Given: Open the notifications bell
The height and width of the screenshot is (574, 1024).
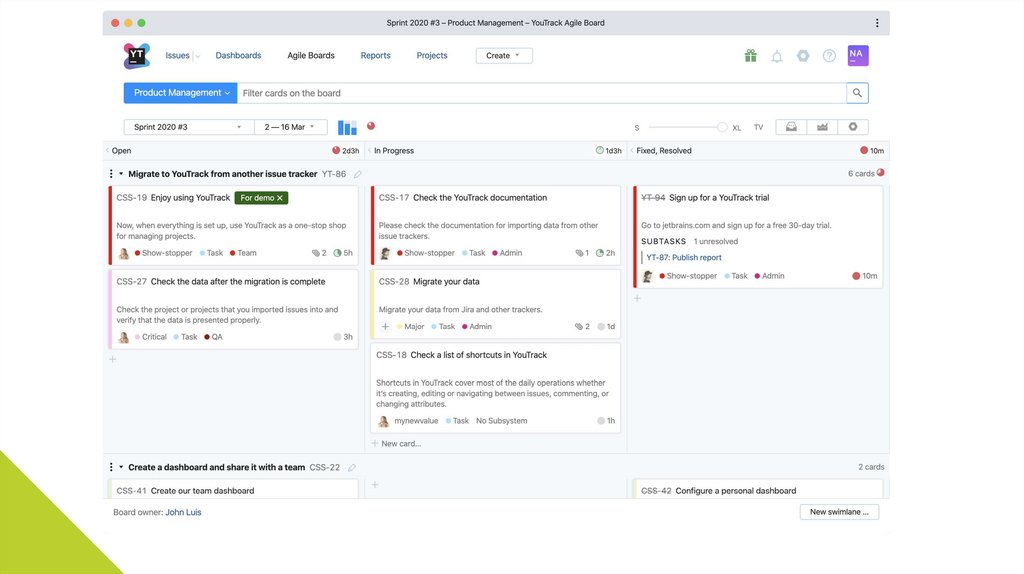Looking at the screenshot, I should point(777,56).
